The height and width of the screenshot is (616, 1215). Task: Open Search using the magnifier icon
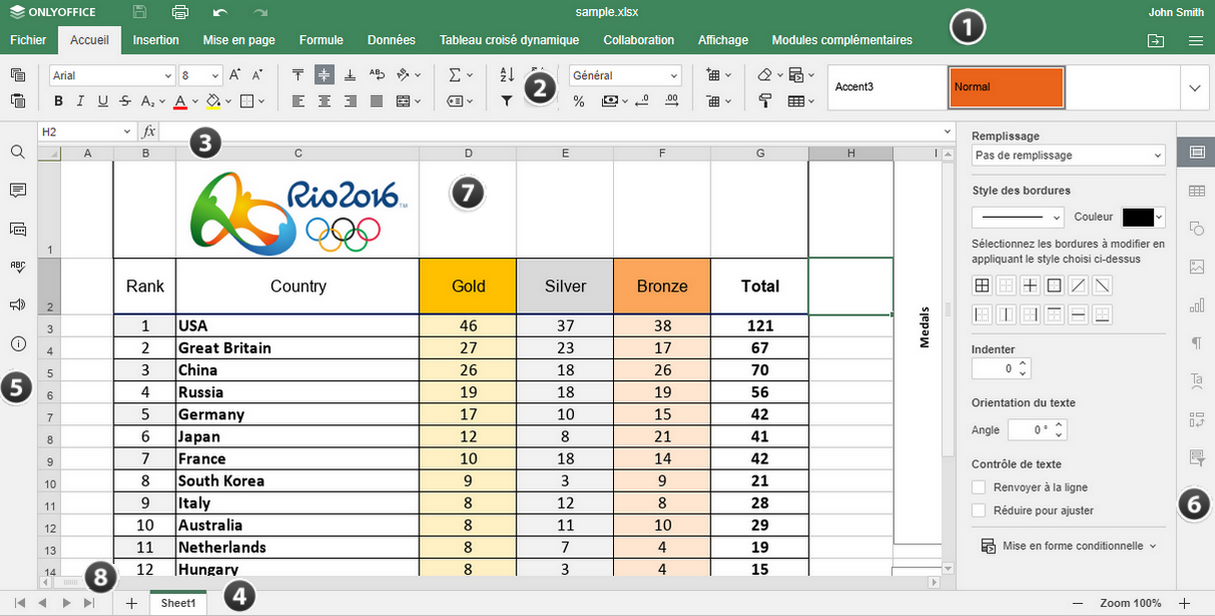click(18, 152)
